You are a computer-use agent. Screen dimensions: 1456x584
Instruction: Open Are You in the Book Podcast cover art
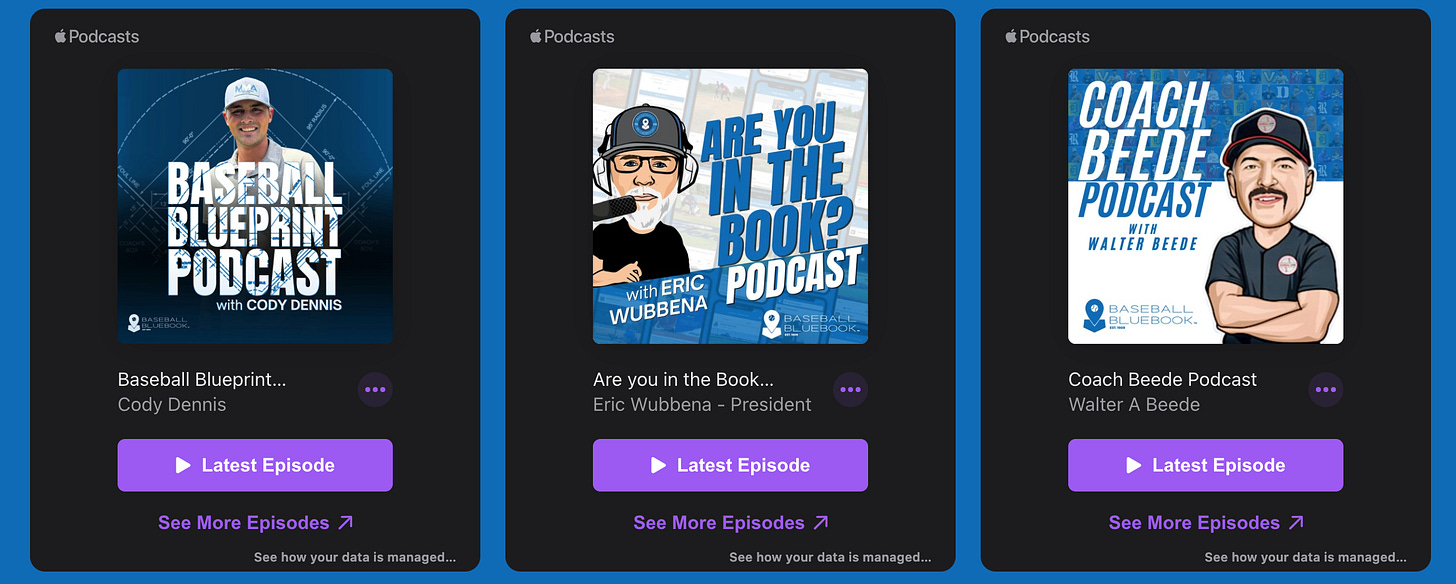click(x=730, y=206)
